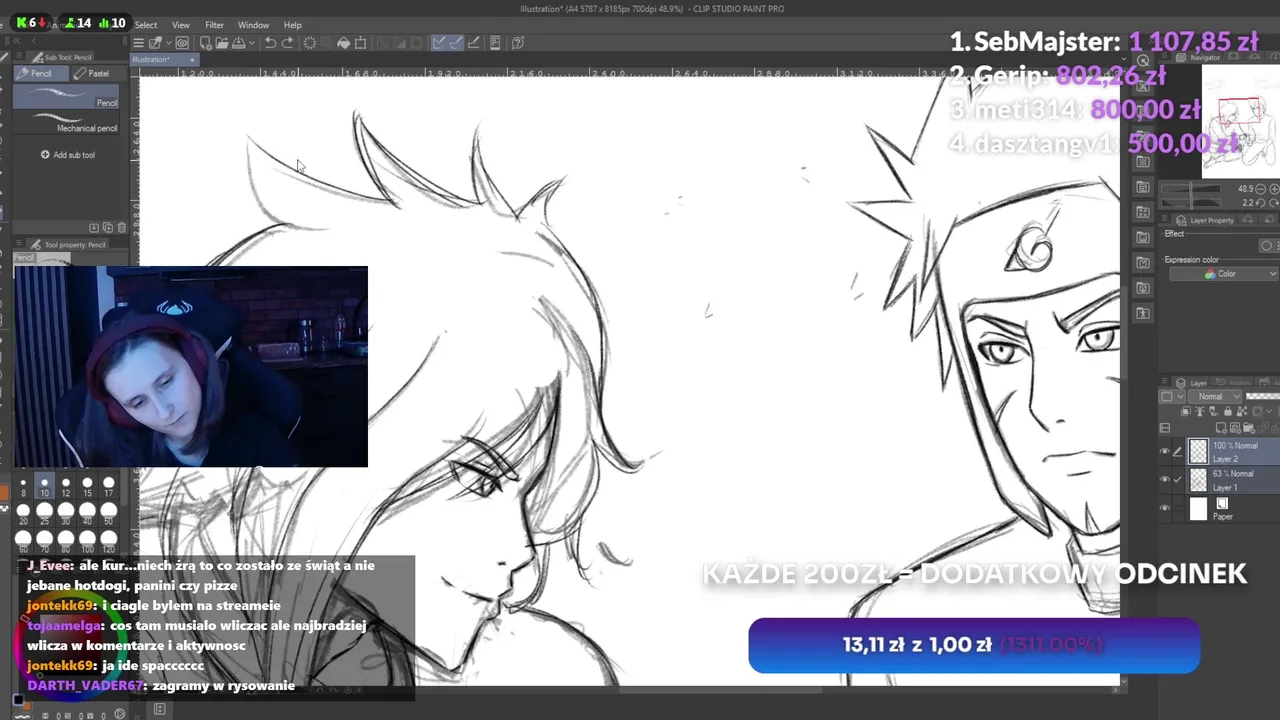Image resolution: width=1280 pixels, height=720 pixels.
Task: Toggle Snap to Grid icon
Action: tap(474, 43)
